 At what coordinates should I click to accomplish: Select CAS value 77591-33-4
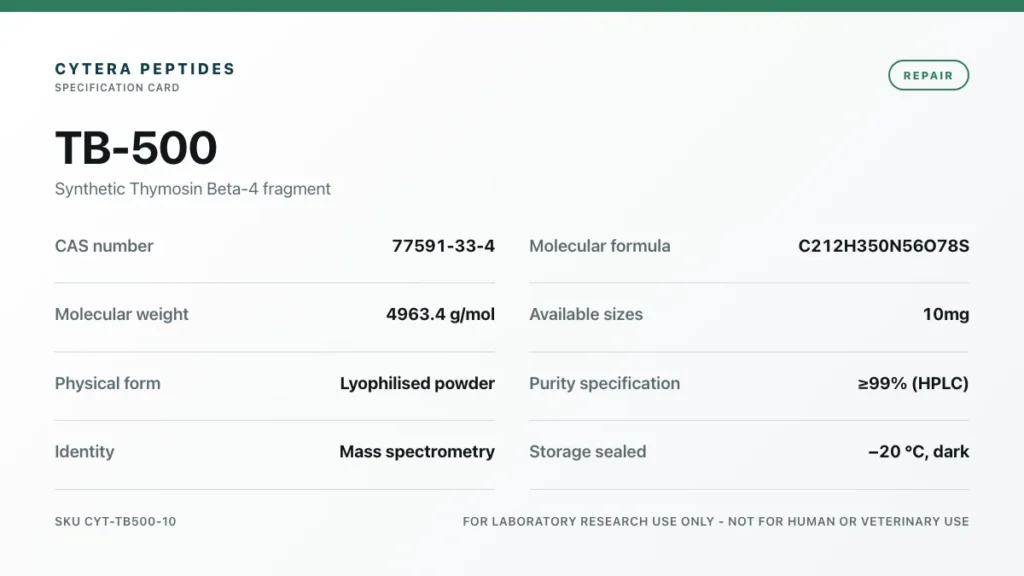coord(443,246)
